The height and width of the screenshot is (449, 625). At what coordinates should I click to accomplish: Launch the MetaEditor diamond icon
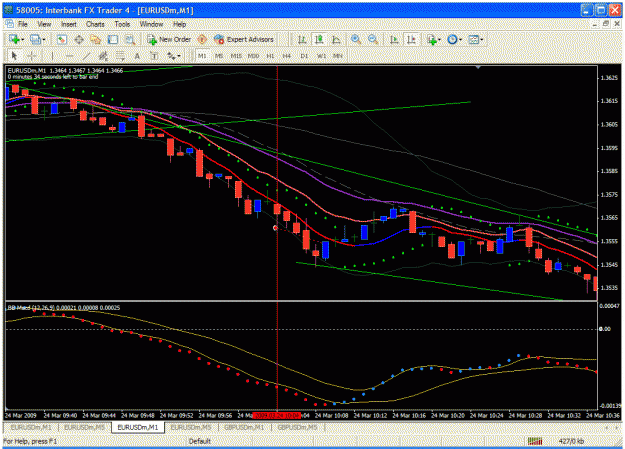tap(202, 39)
